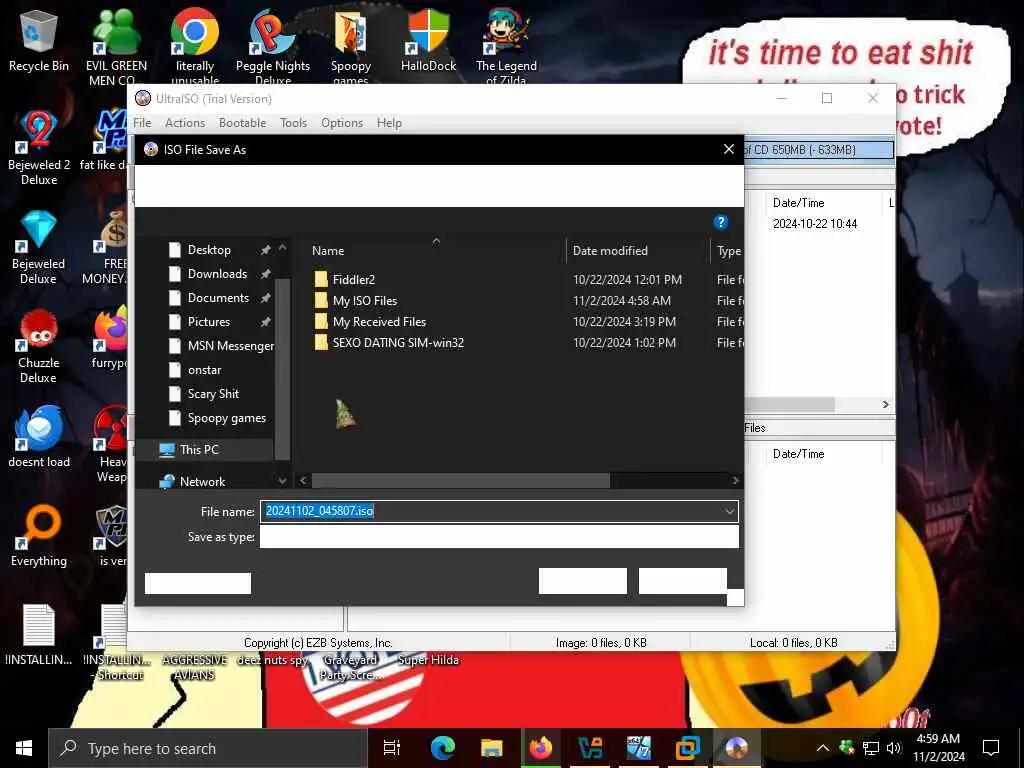
Task: Open The Legend of Zilda shortcut
Action: tap(506, 46)
